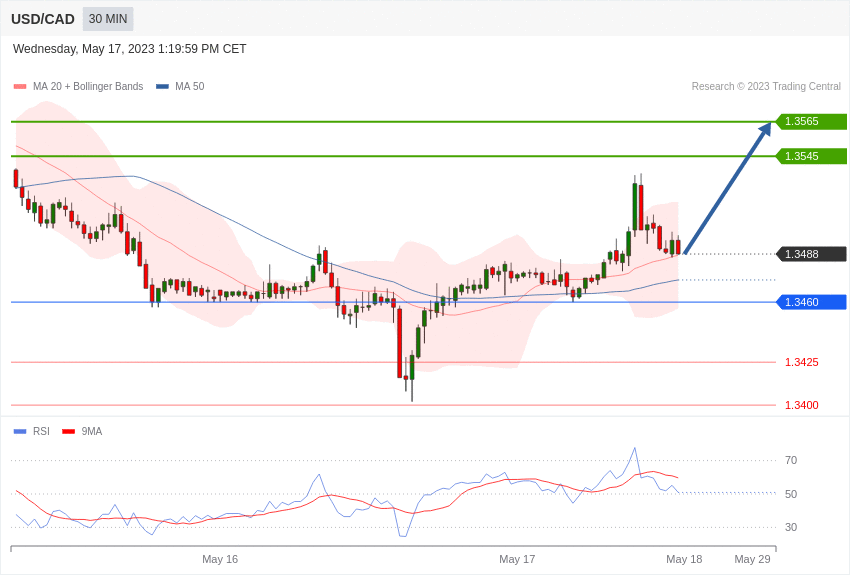Click the 1.3545 resistance price tag

pyautogui.click(x=811, y=156)
